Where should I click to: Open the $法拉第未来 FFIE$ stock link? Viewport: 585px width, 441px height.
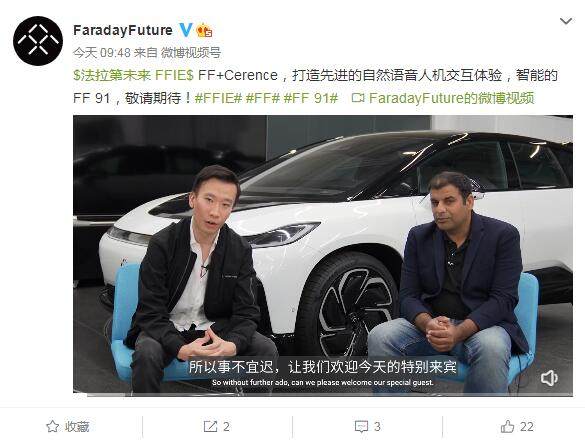click(x=133, y=75)
